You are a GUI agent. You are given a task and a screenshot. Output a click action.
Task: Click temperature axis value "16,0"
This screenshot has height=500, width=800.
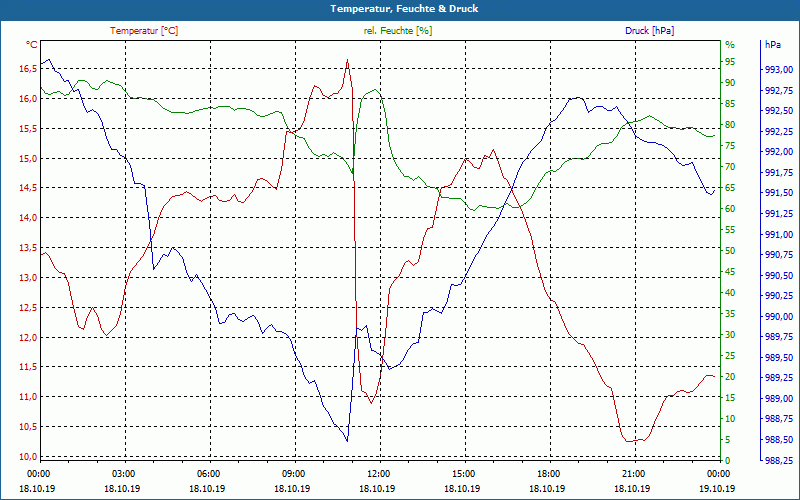coord(29,98)
